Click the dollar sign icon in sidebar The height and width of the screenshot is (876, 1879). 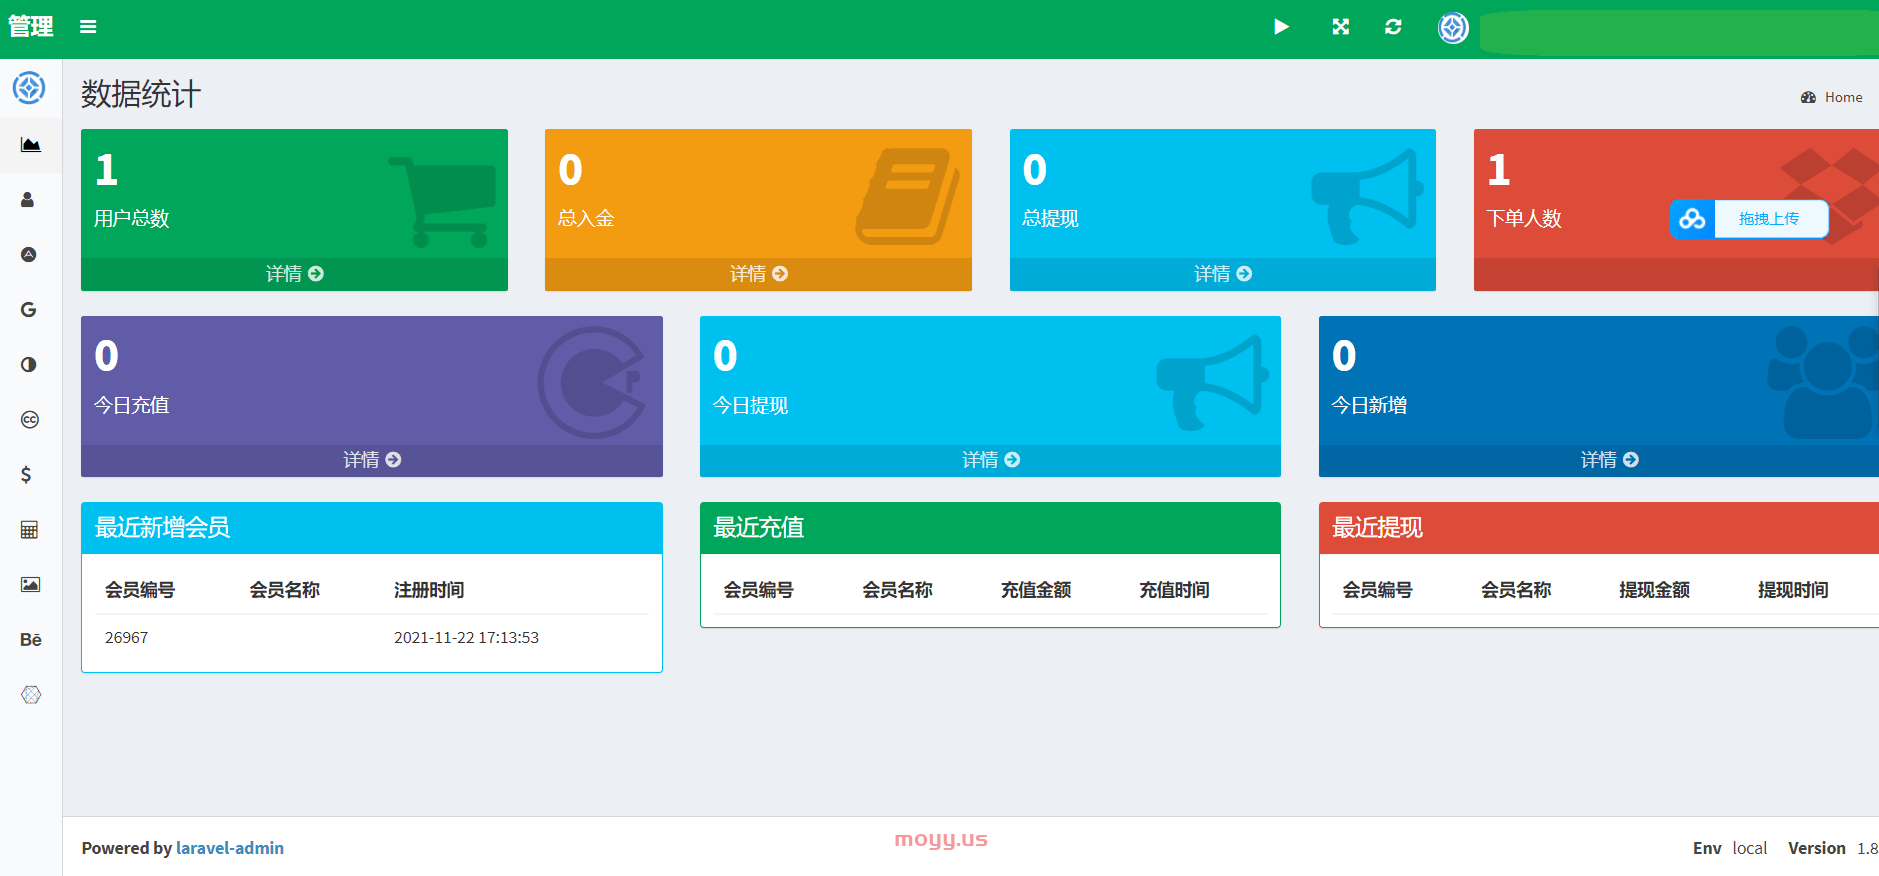coord(27,474)
